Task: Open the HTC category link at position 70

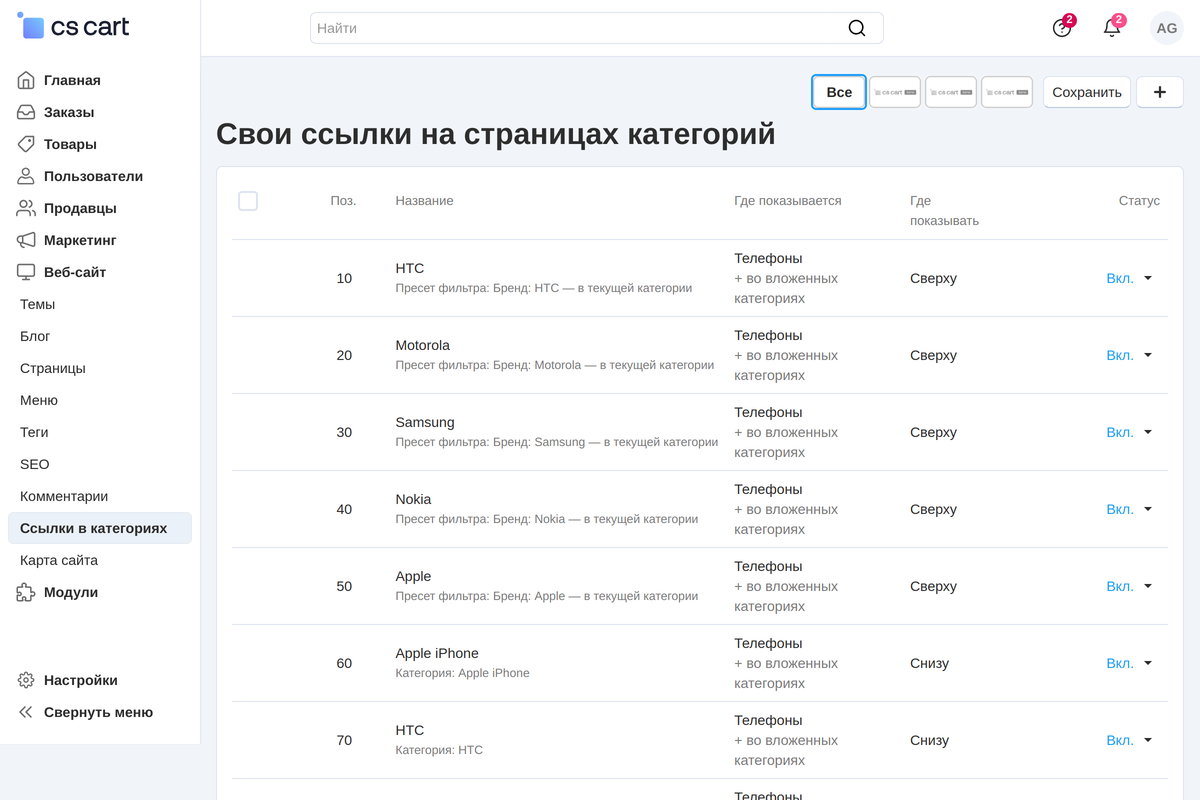Action: point(410,730)
